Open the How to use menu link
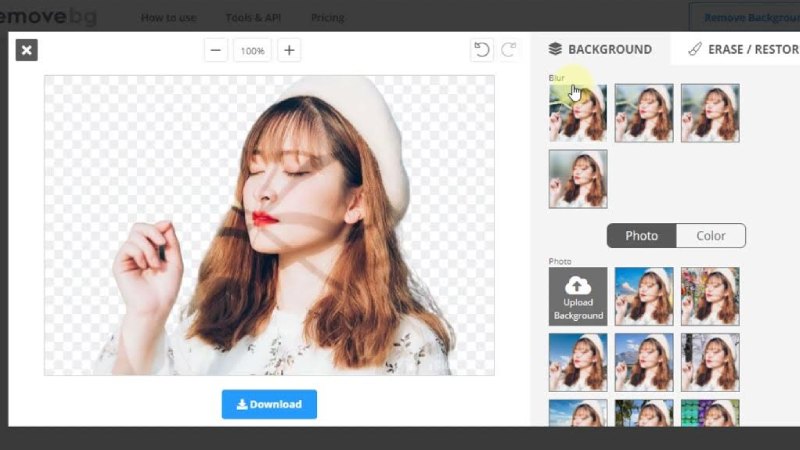 pos(167,17)
